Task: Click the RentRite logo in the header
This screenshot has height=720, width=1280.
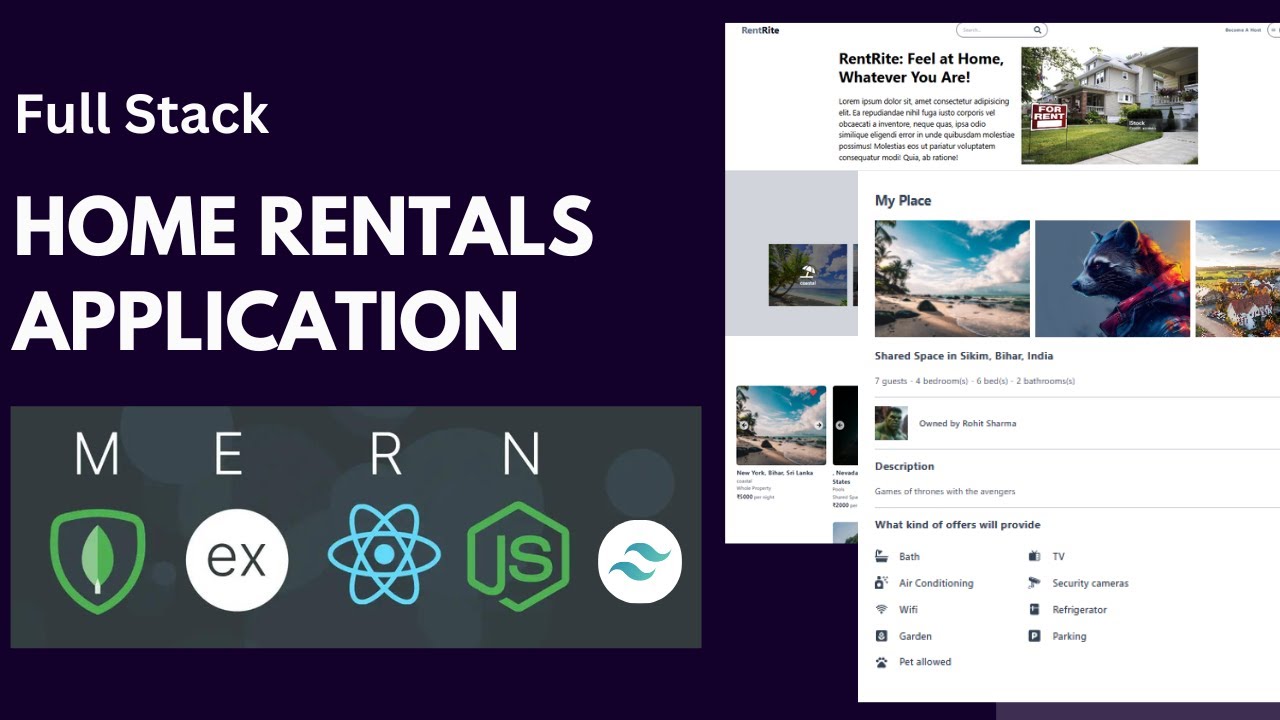Action: [x=760, y=30]
